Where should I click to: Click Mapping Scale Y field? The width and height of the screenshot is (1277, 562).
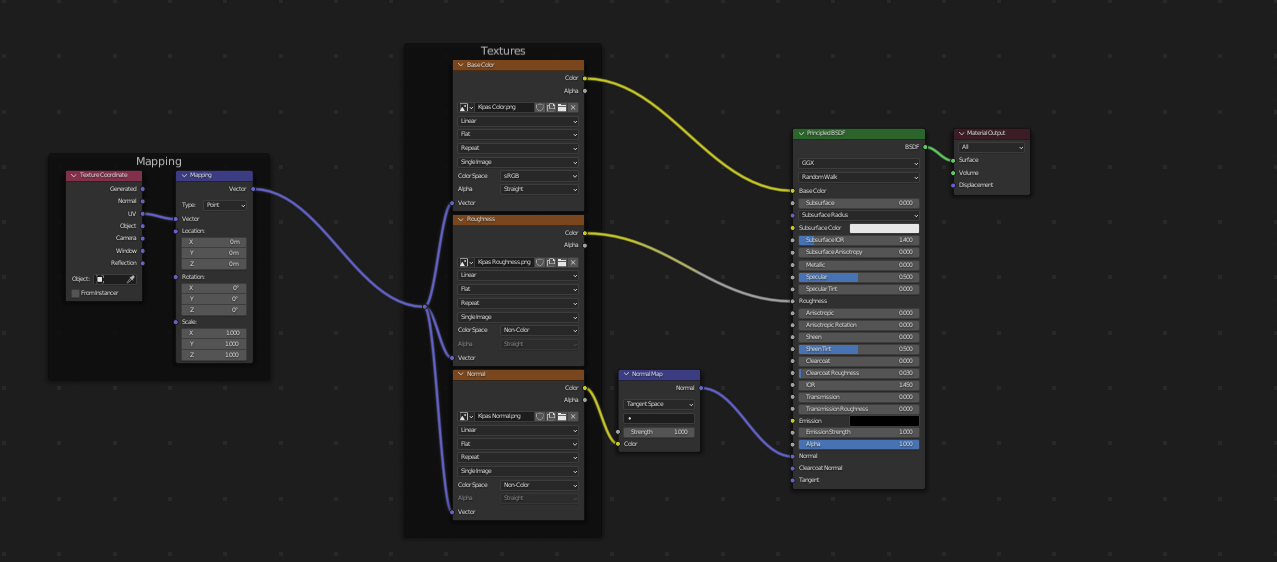pos(214,344)
